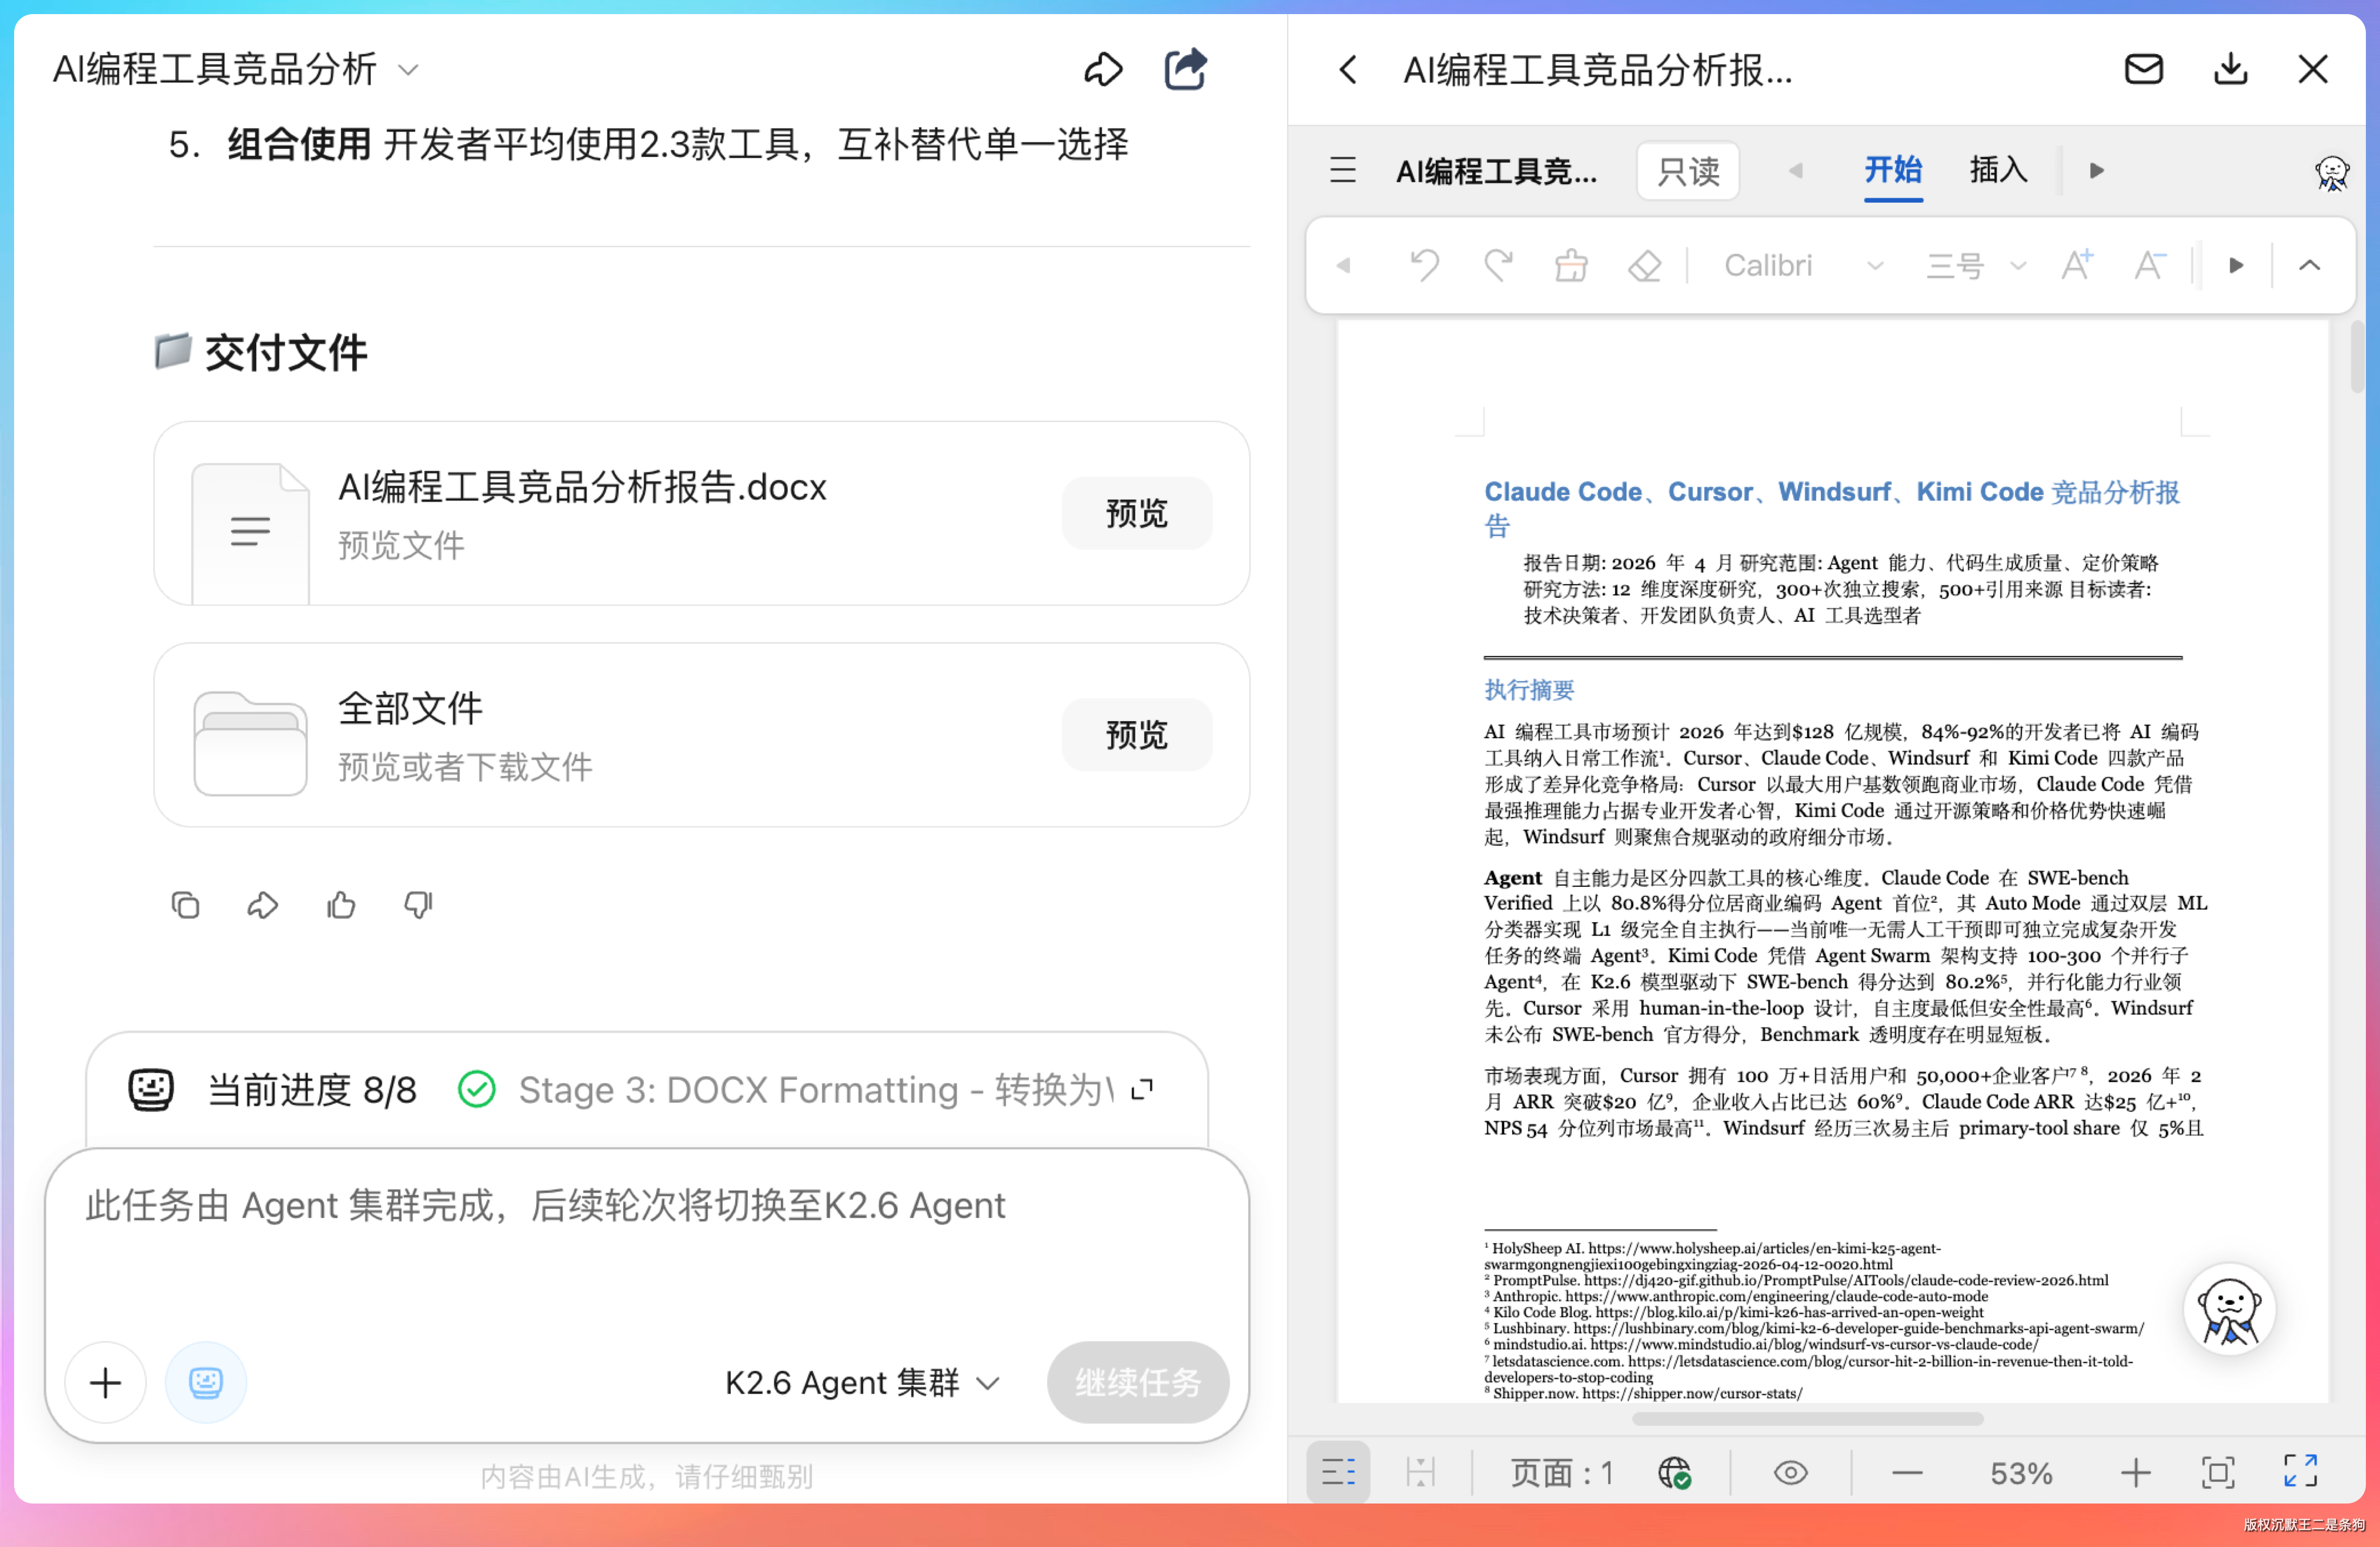2380x1547 pixels.
Task: Click the thumbs down icon
Action: click(418, 905)
